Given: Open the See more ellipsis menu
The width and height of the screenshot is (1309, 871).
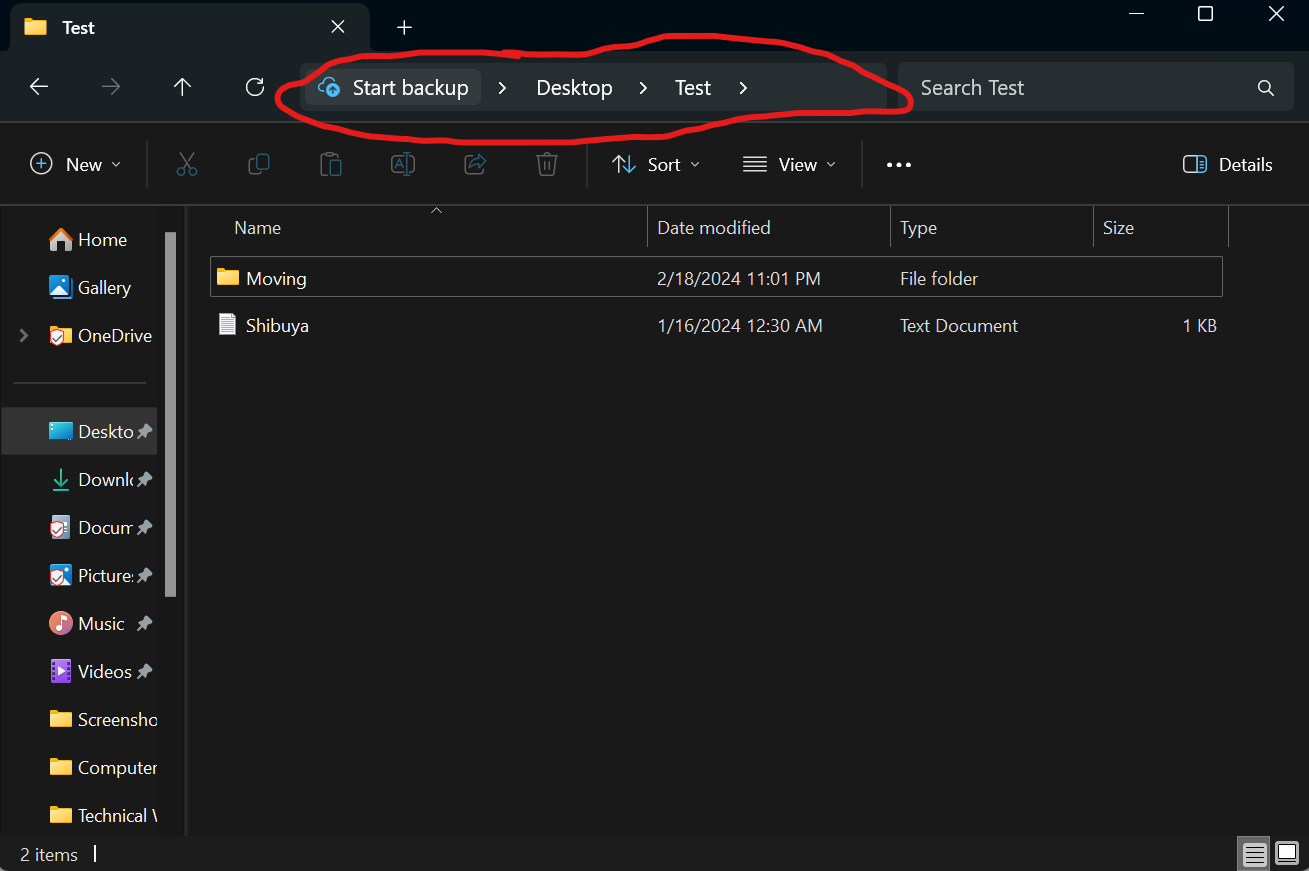Looking at the screenshot, I should coord(899,165).
